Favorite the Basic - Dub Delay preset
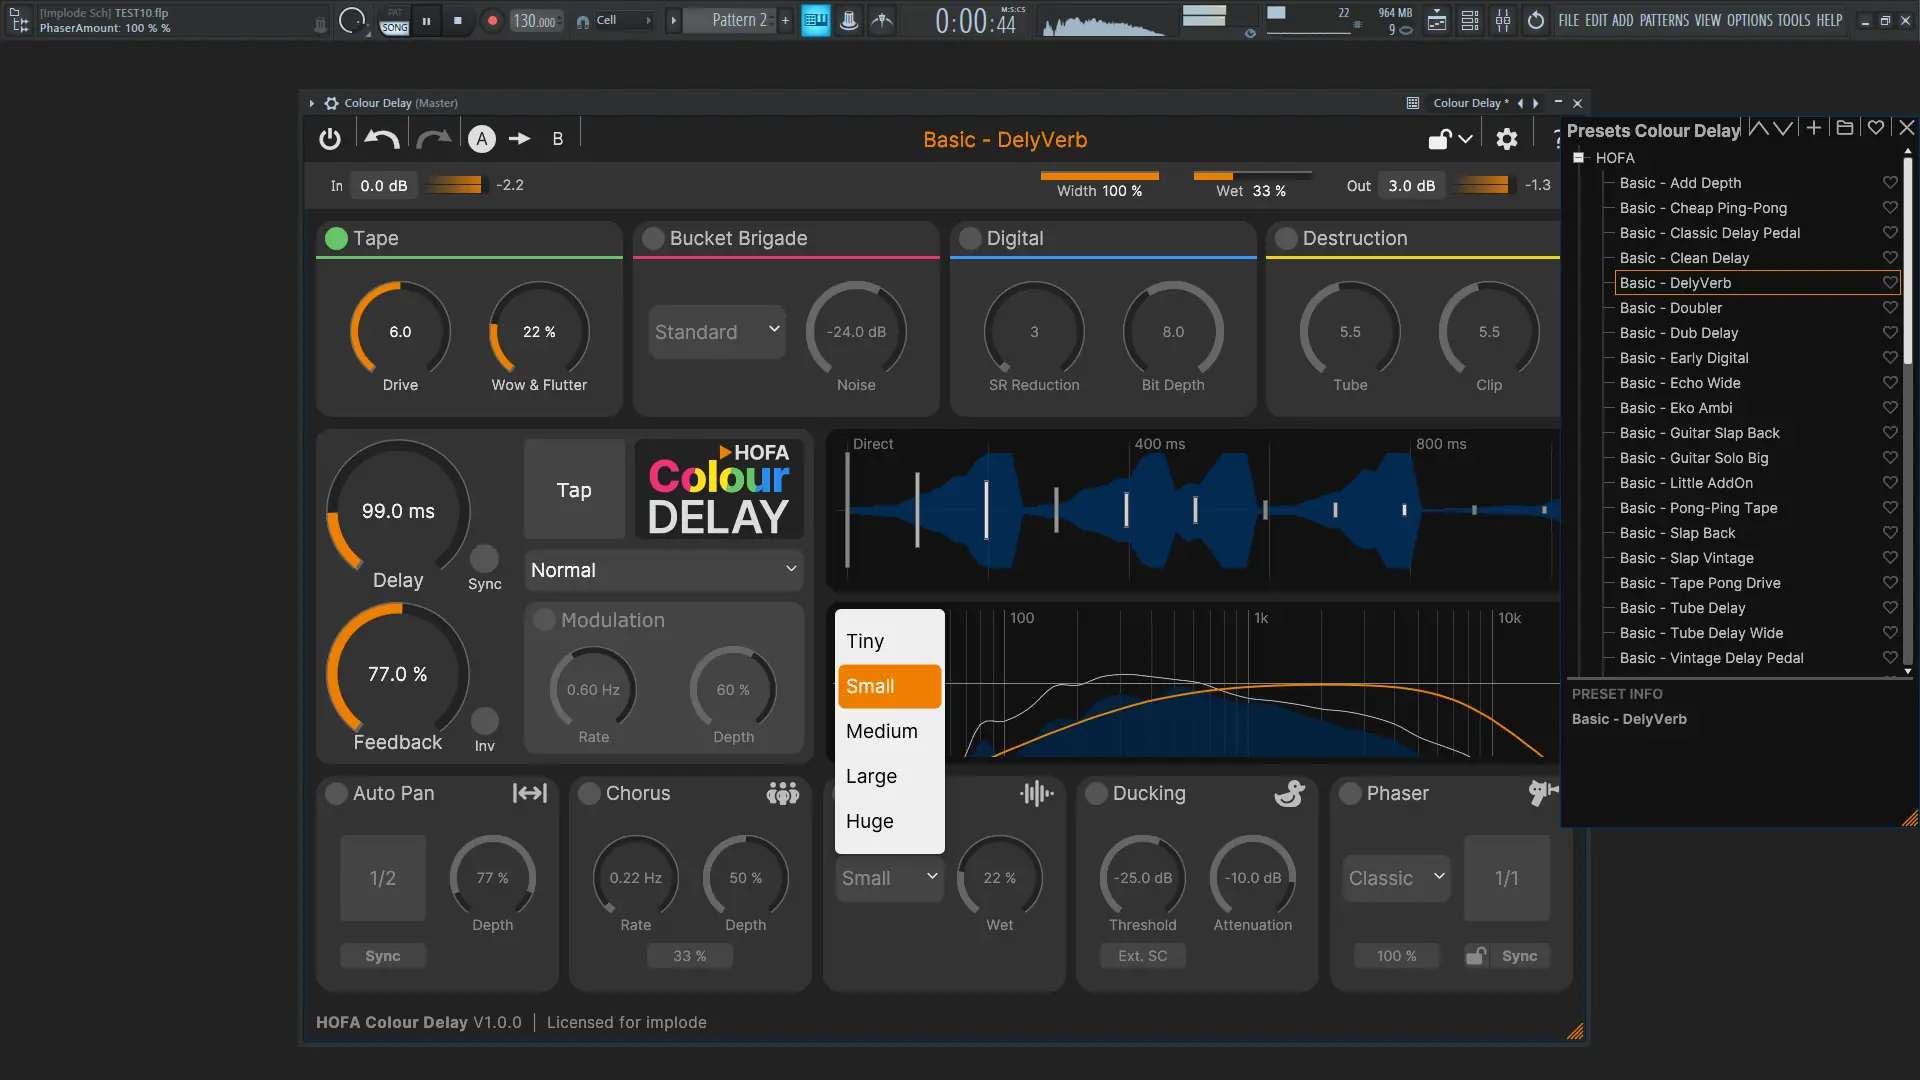 coord(1889,333)
